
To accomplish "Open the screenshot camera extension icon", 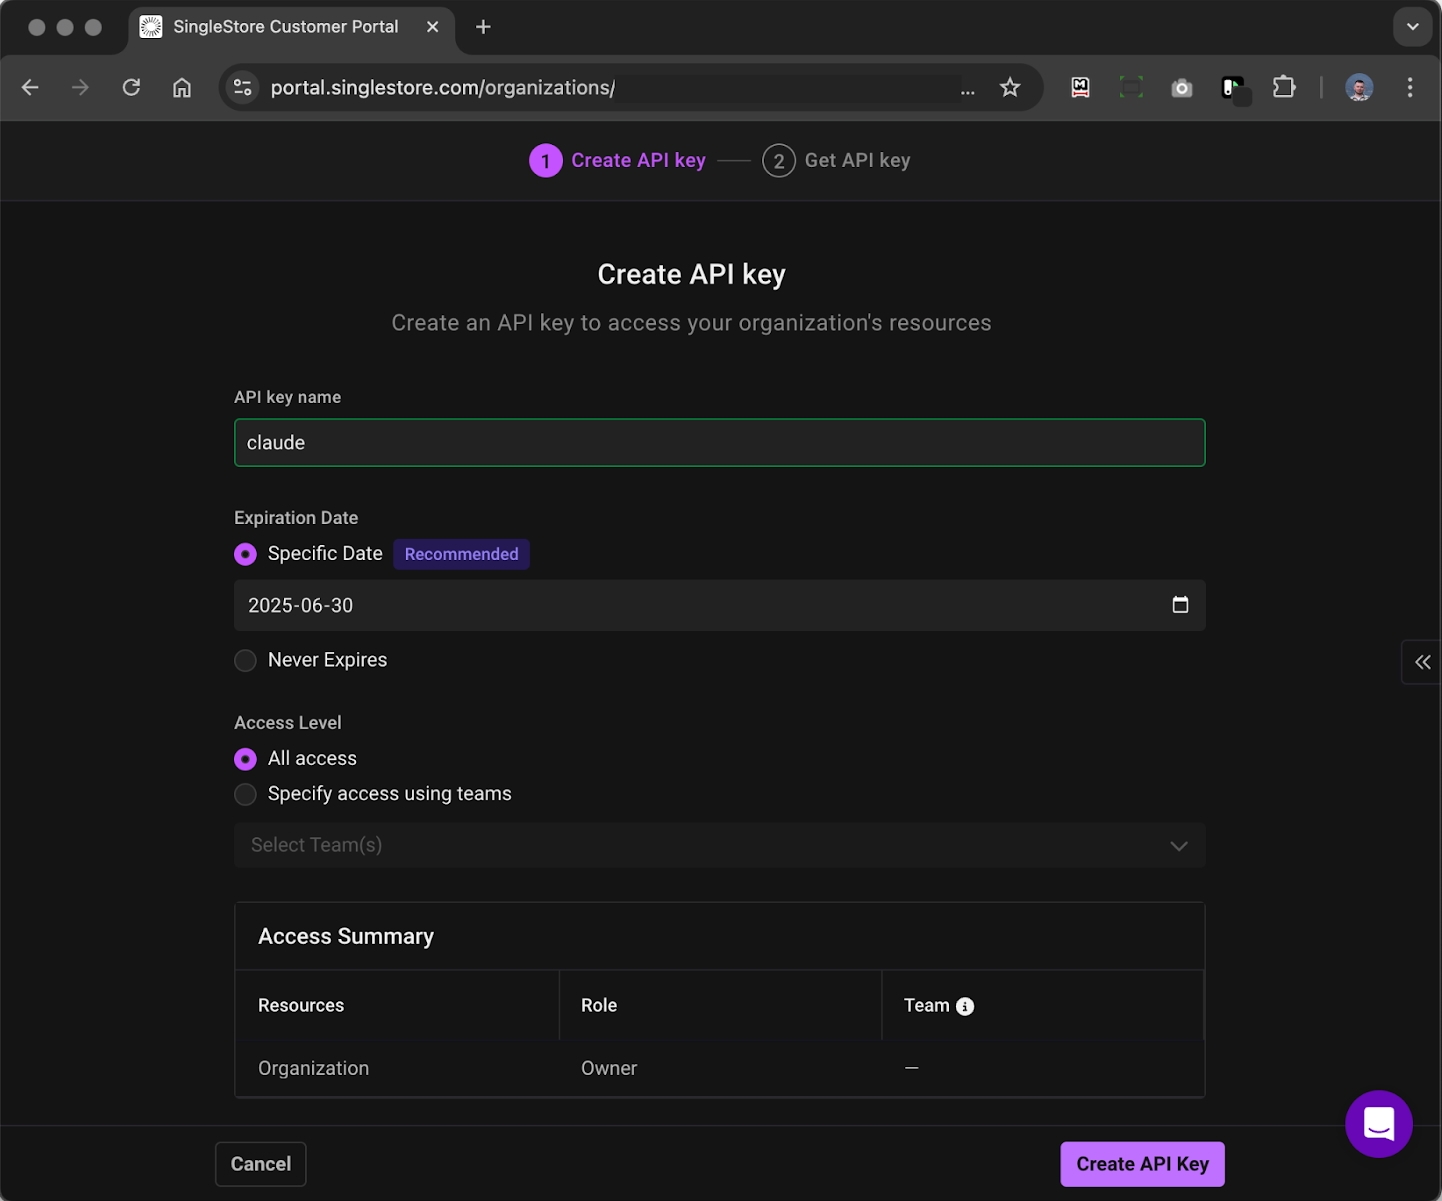I will pyautogui.click(x=1182, y=88).
